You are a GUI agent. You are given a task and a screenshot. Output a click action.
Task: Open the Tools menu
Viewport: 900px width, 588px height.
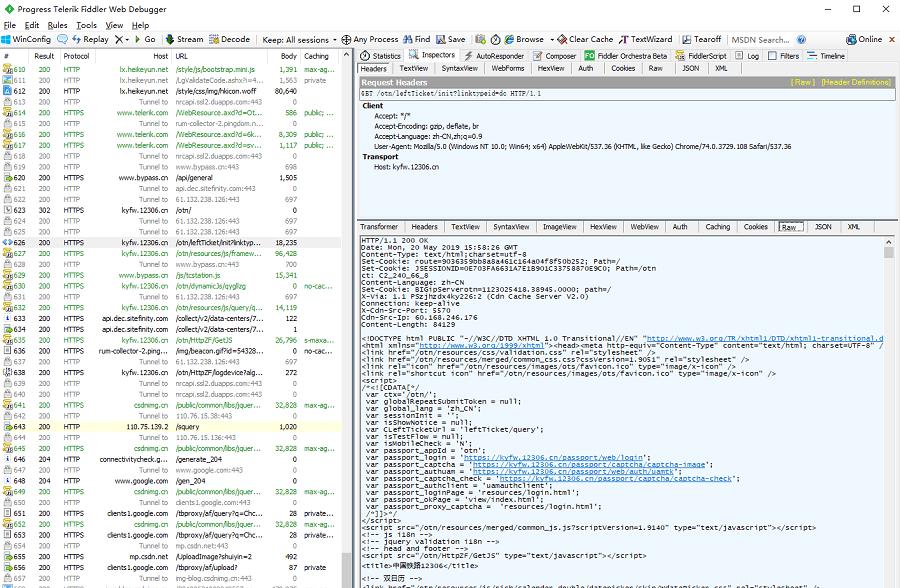tap(86, 25)
